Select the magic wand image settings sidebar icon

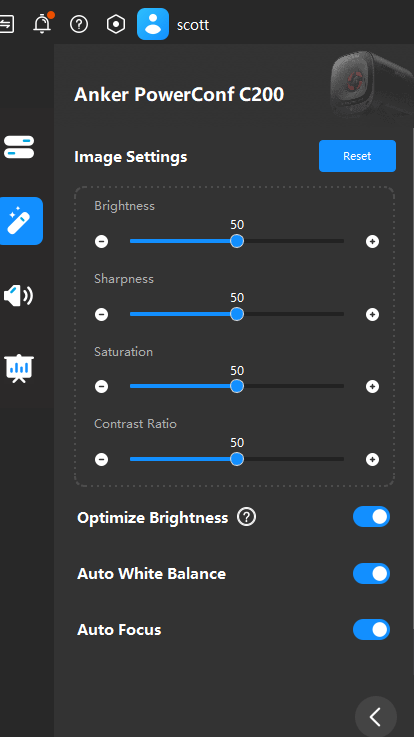(x=21, y=221)
